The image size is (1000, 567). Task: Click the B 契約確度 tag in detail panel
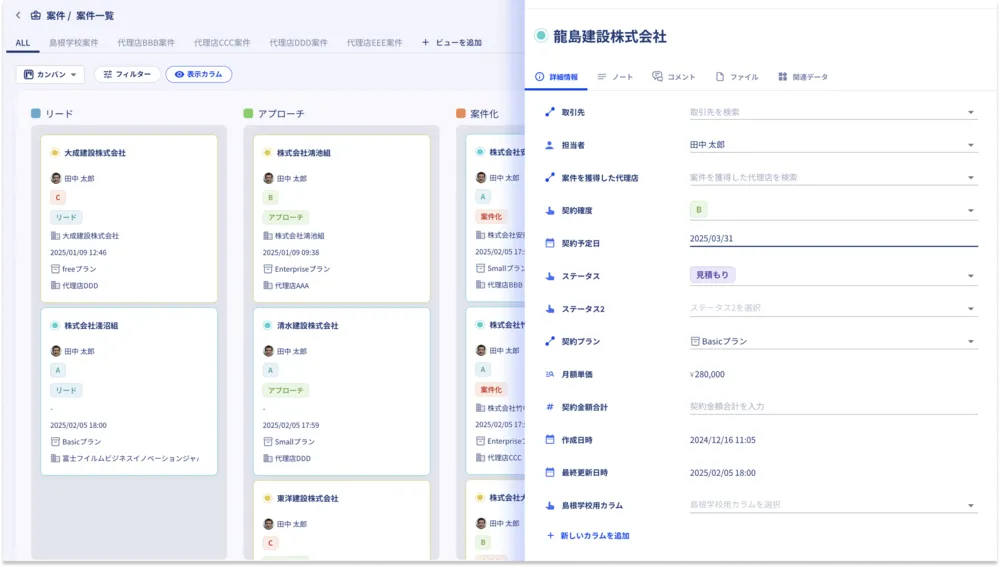[698, 209]
